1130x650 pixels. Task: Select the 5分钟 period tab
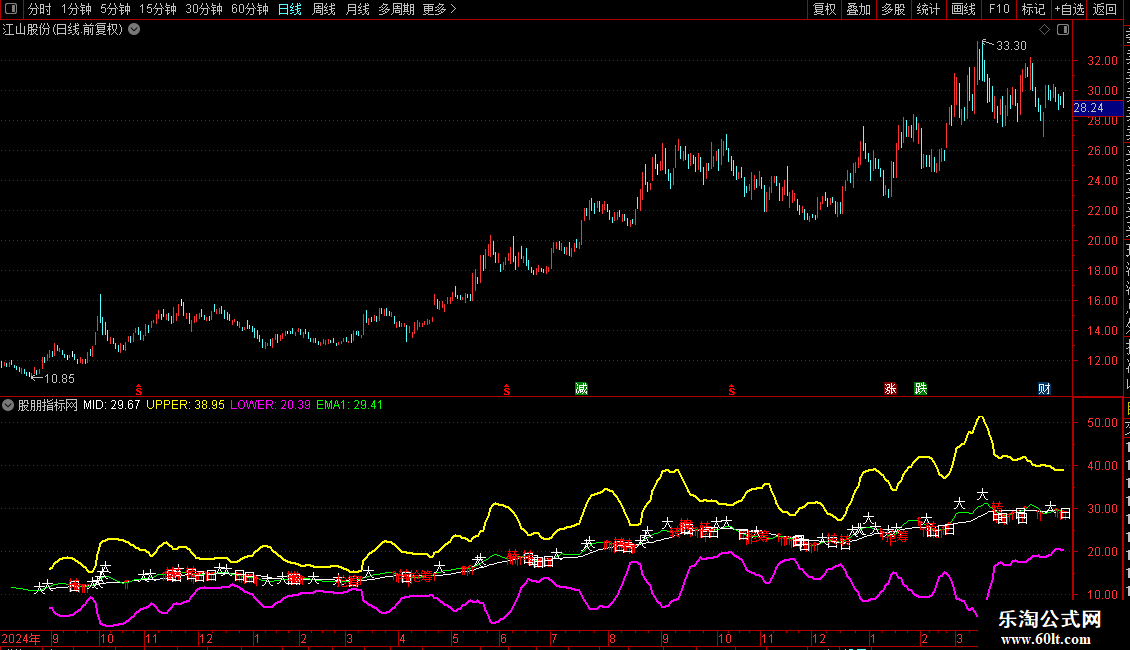(x=115, y=9)
